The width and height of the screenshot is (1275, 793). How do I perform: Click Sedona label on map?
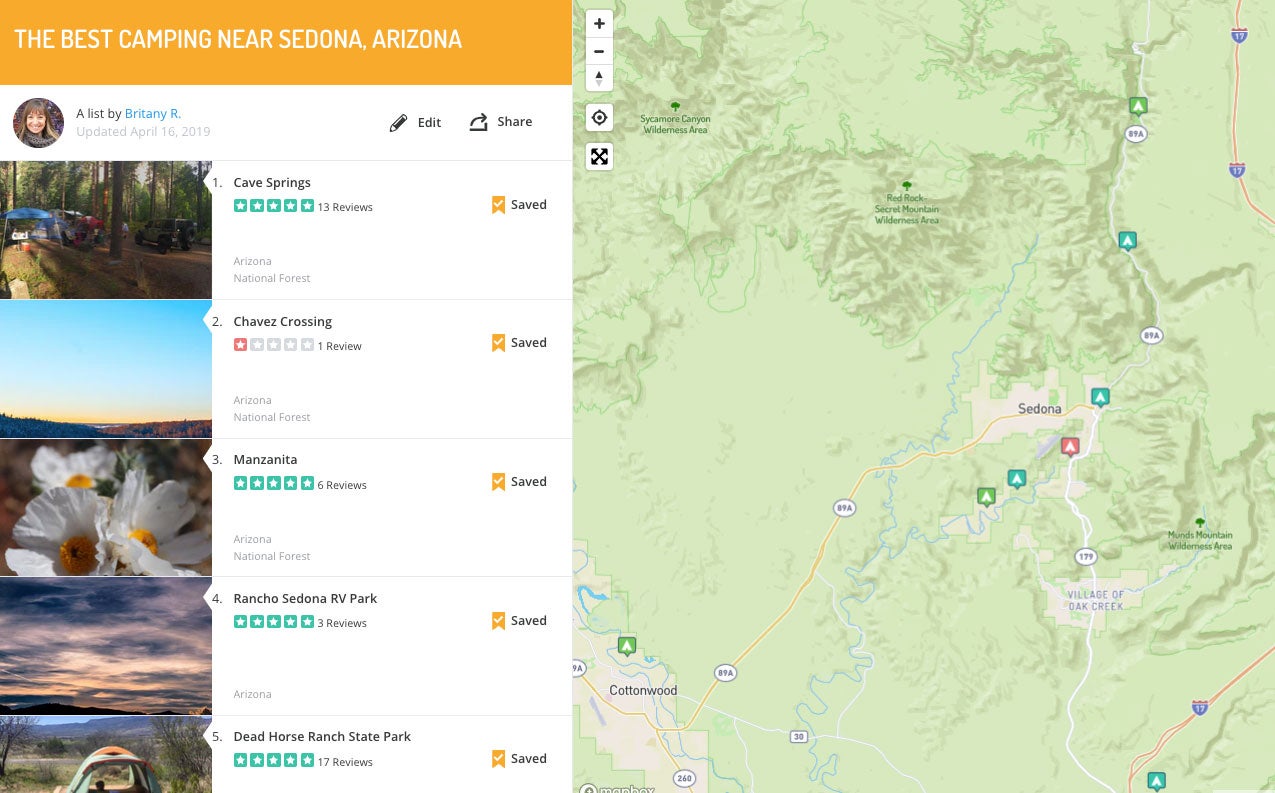[1040, 409]
